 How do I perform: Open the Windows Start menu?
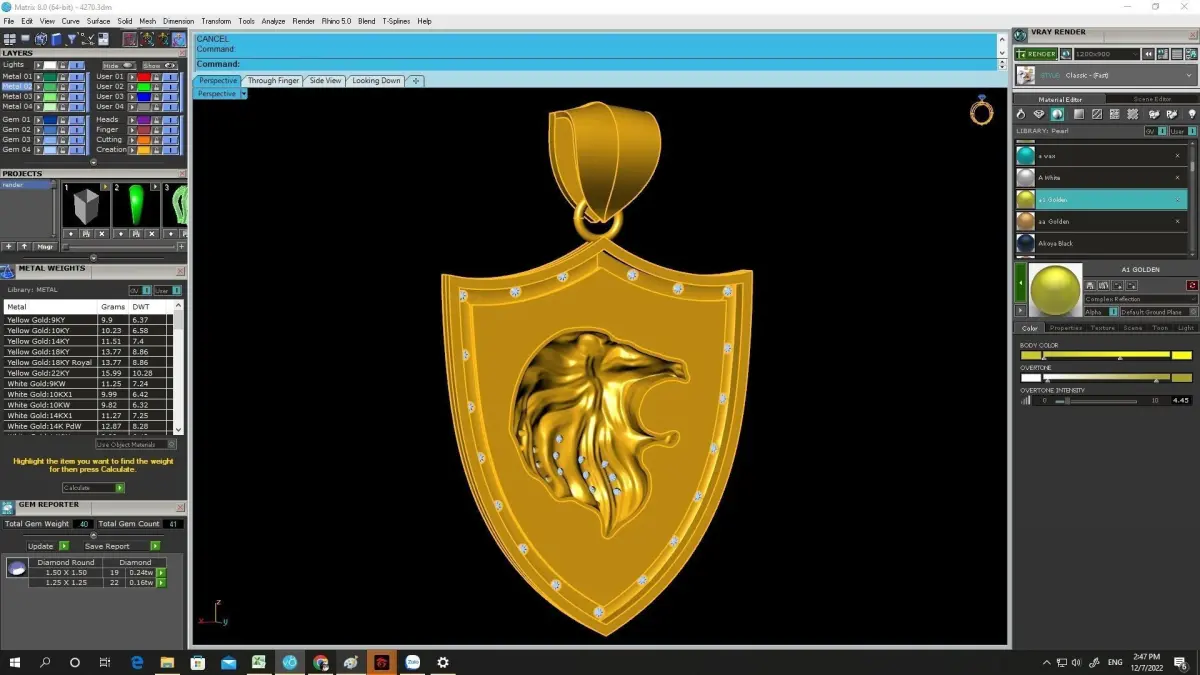click(15, 662)
